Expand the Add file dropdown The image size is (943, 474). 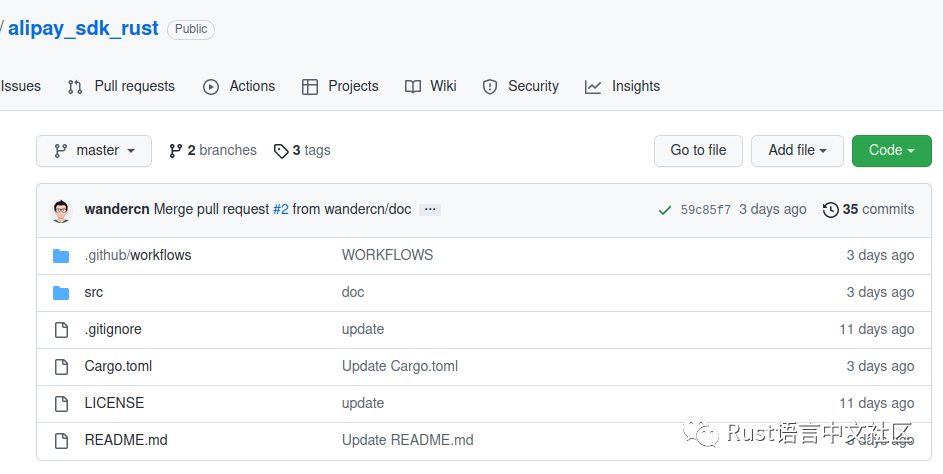pos(797,150)
